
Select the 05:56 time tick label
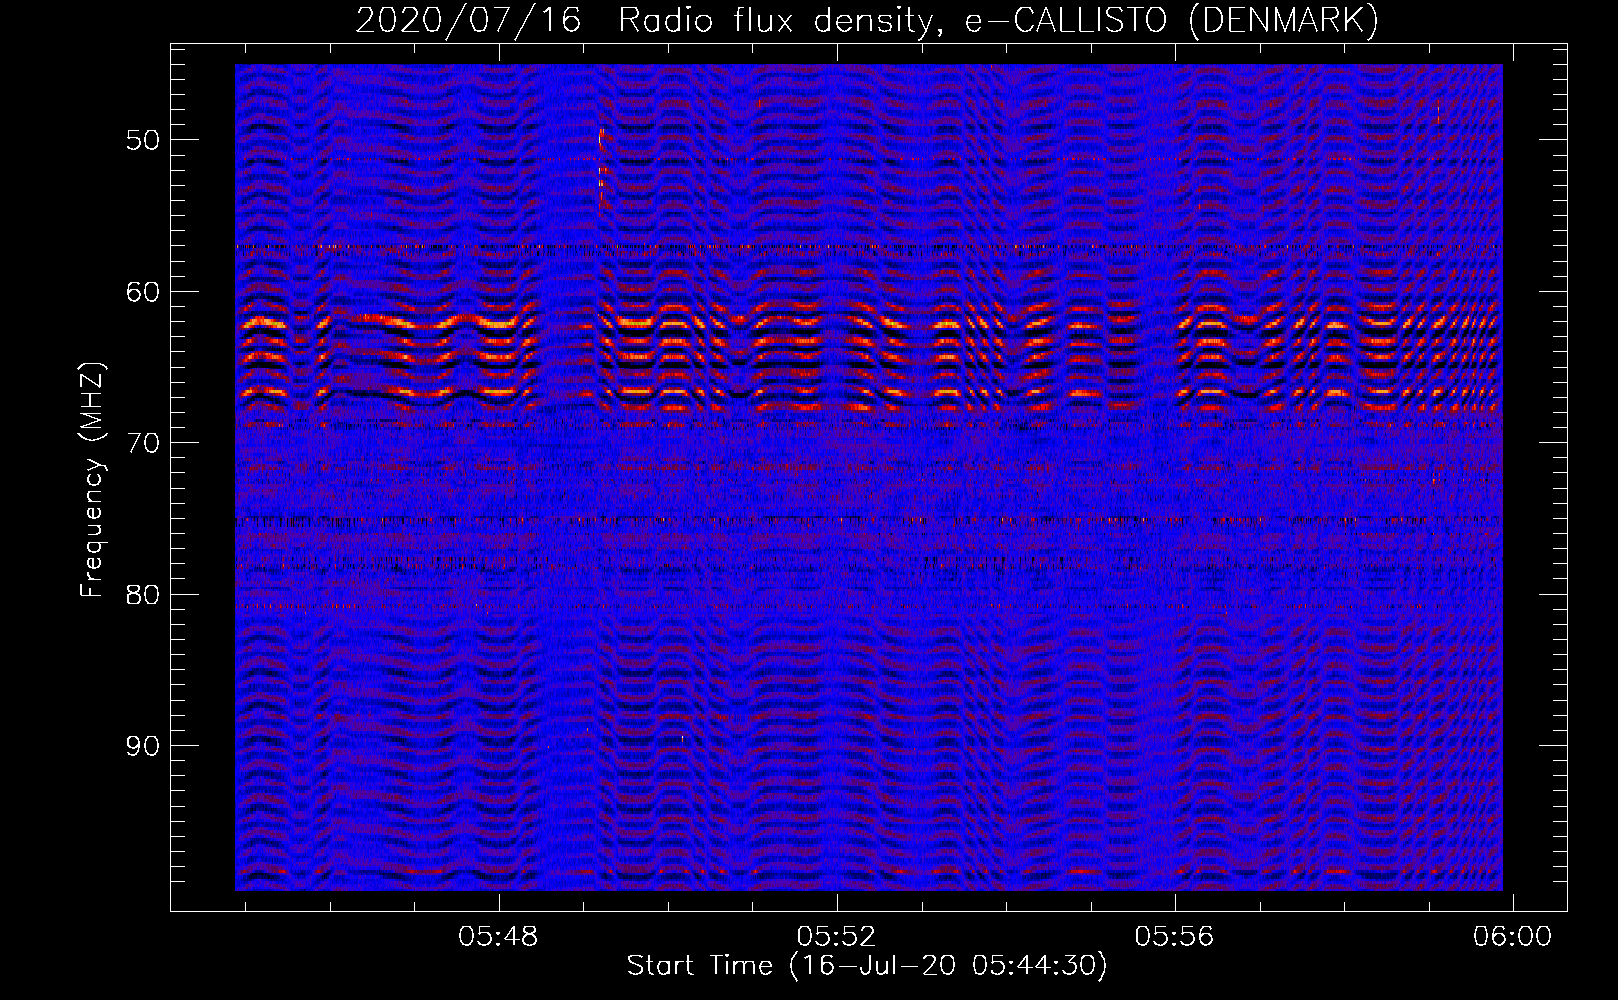tap(1174, 937)
